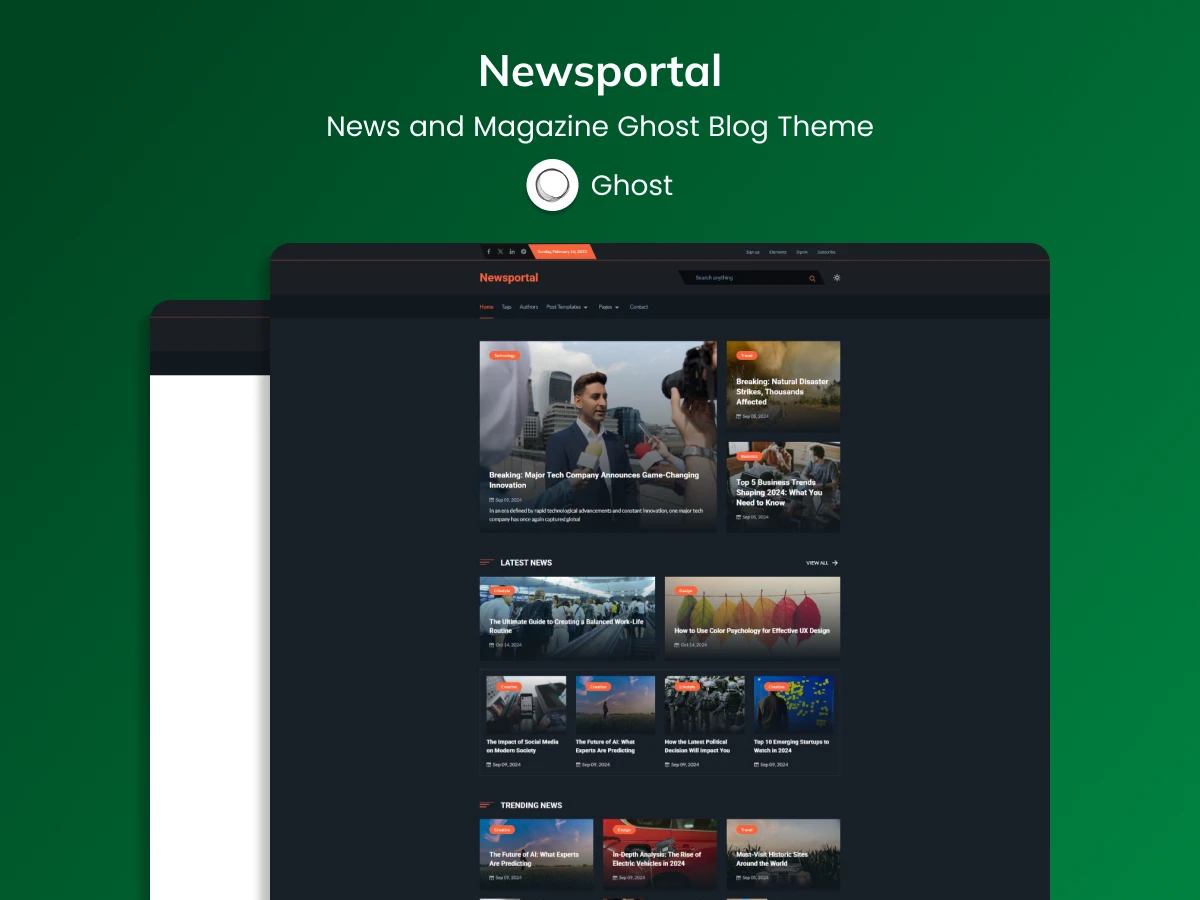
Task: Toggle light/dark mode with the sun icon
Action: [x=837, y=278]
